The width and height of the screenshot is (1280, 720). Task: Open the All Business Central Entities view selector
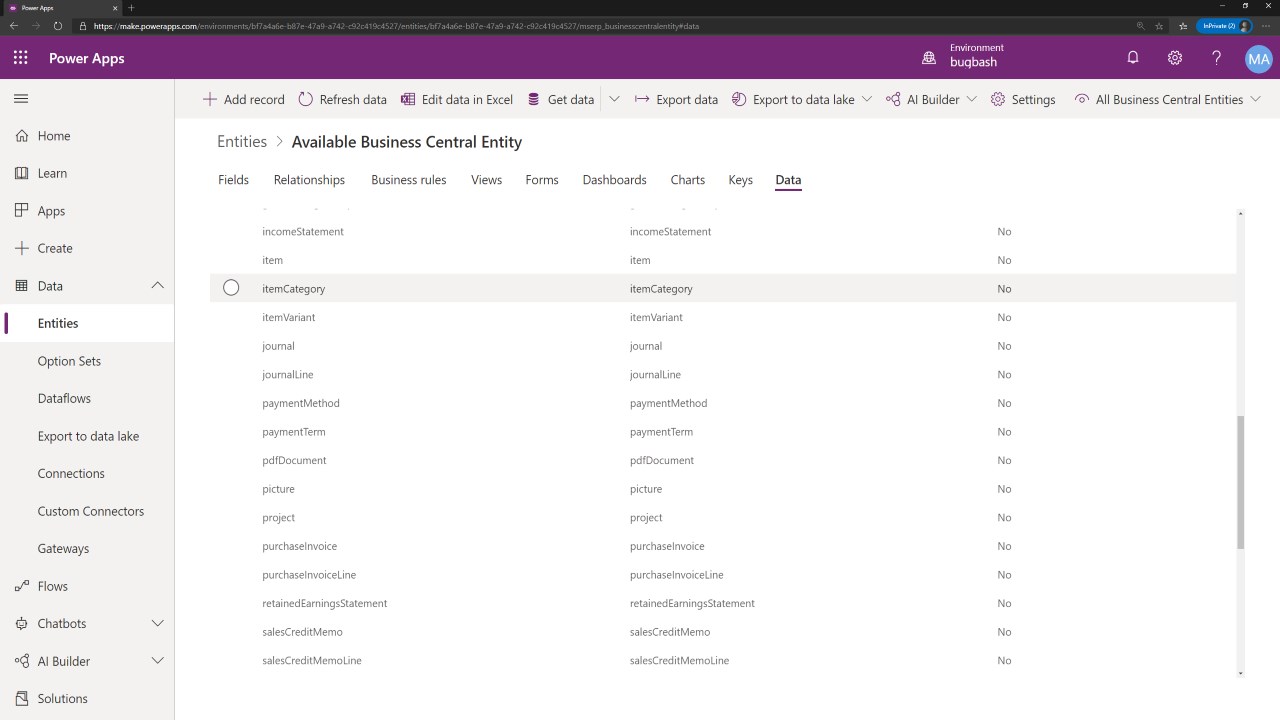[x=1167, y=99]
